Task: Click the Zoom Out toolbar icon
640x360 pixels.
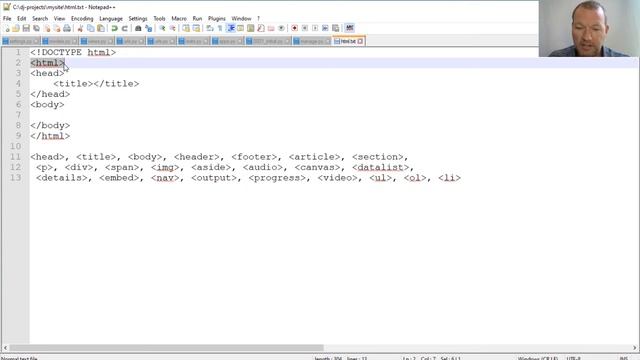Action: 172,28
